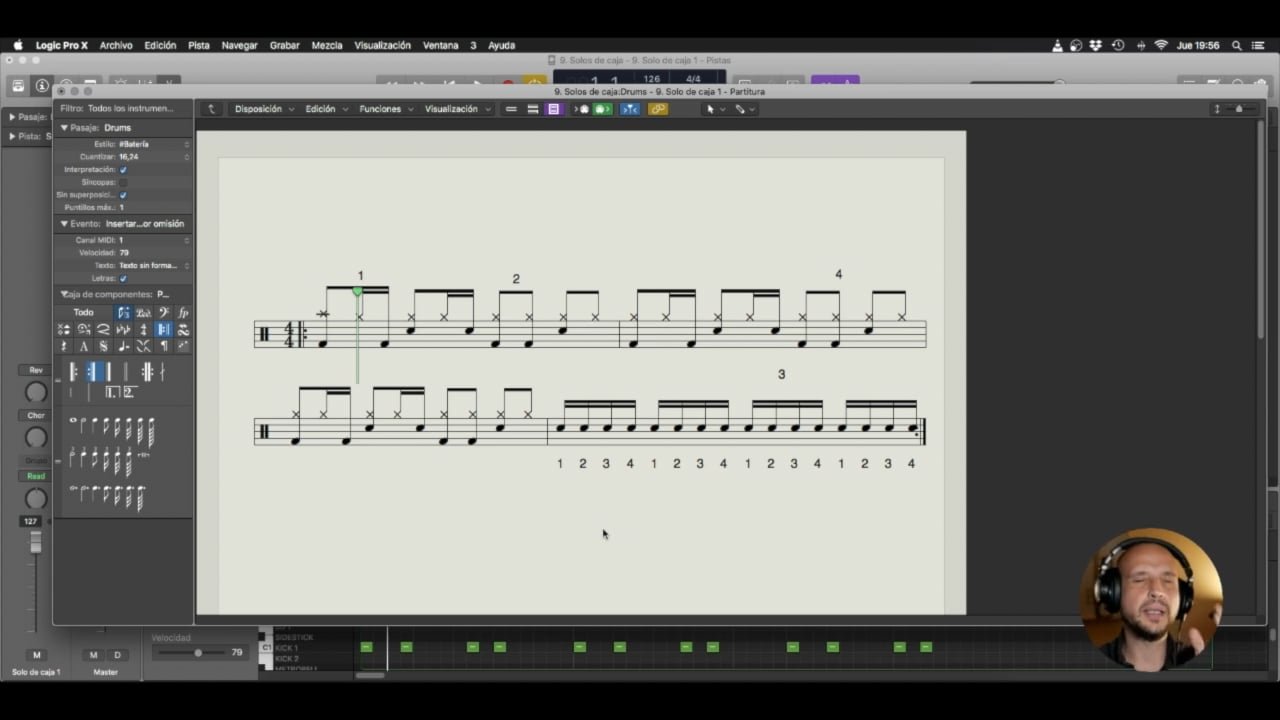Screen dimensions: 1280x720
Task: Click the Dropbox icon in menu bar
Action: pos(1096,45)
